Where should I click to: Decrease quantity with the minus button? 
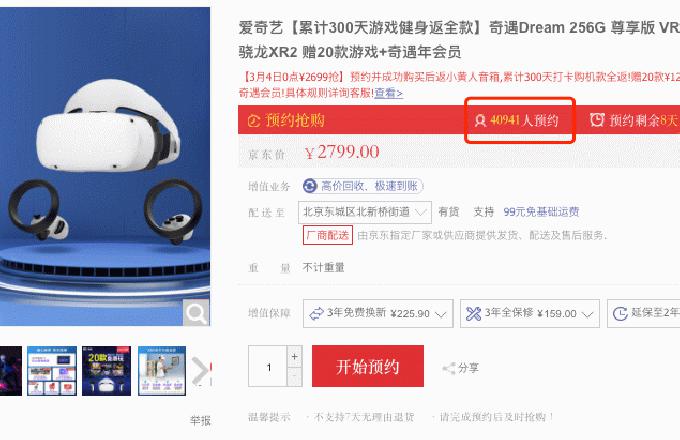[294, 376]
